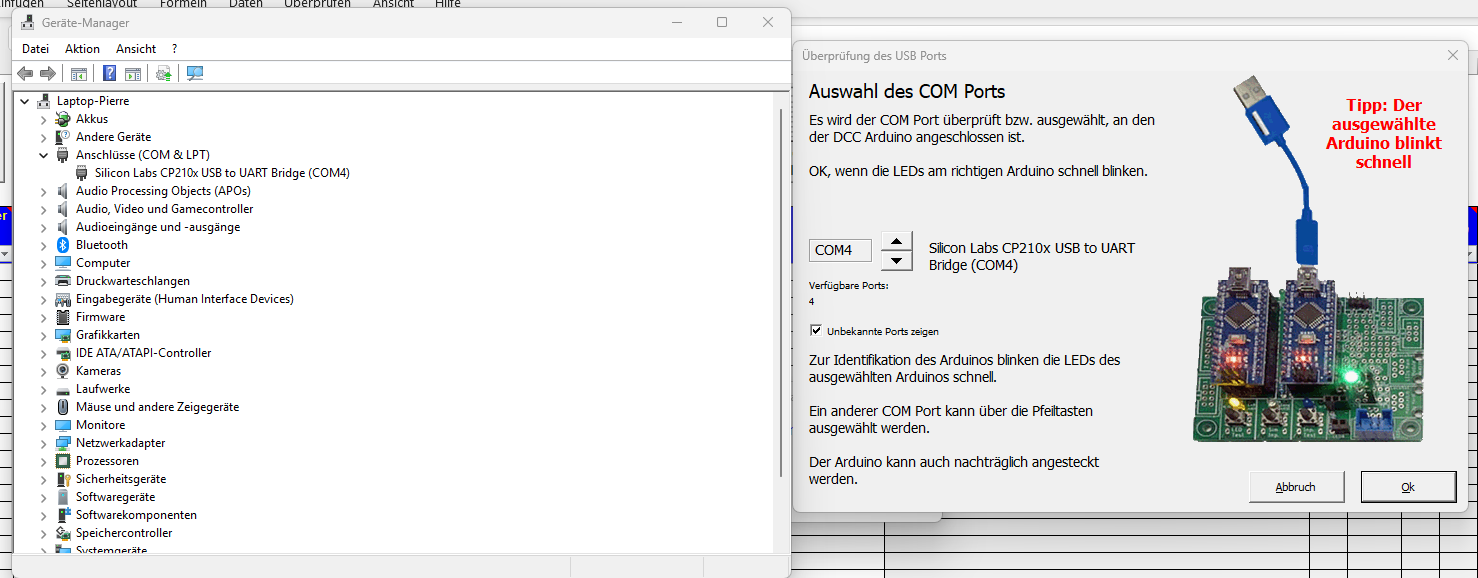Click the Kameras webcam icon
Screen dimensions: 1478x578
tap(63, 371)
